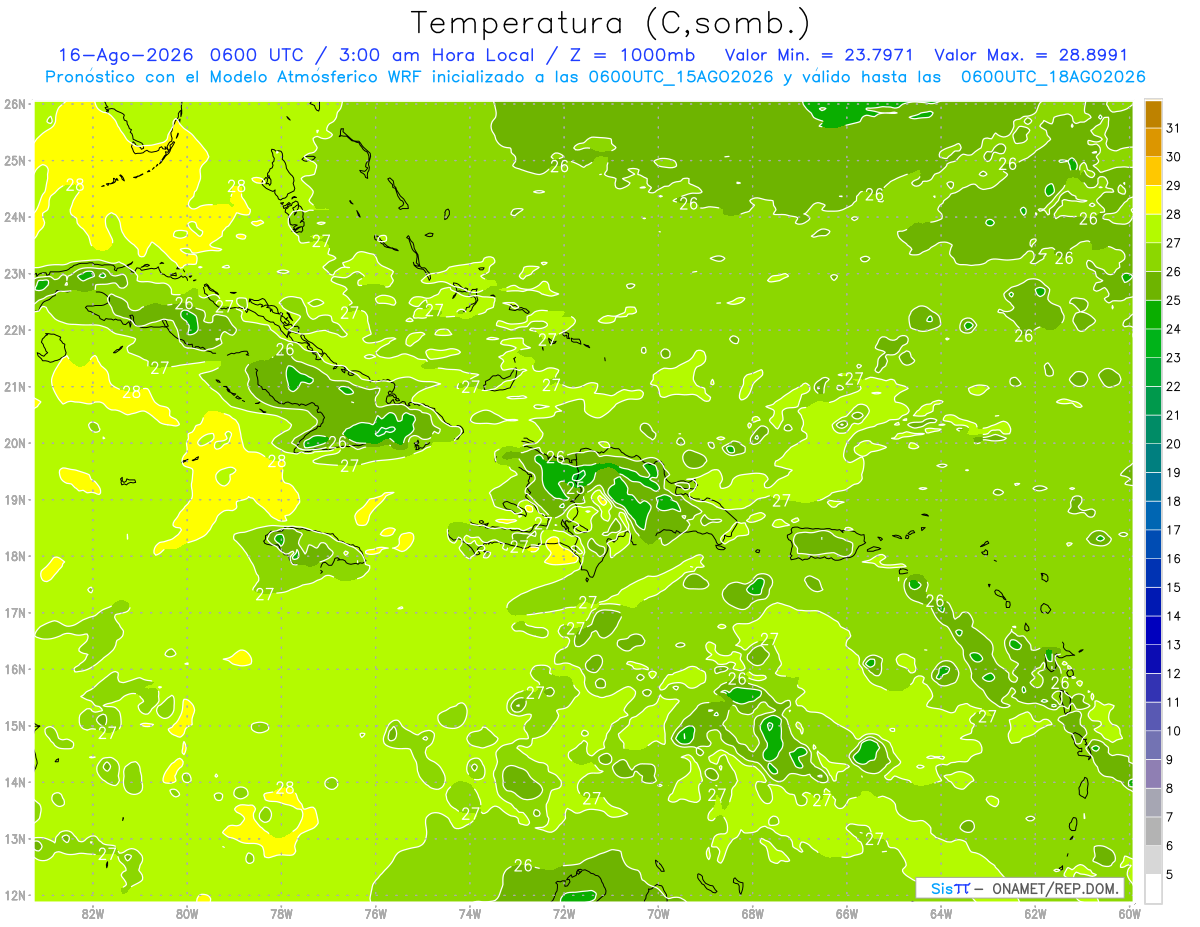
Task: Click the '68W' longitude label
Action: (x=753, y=913)
